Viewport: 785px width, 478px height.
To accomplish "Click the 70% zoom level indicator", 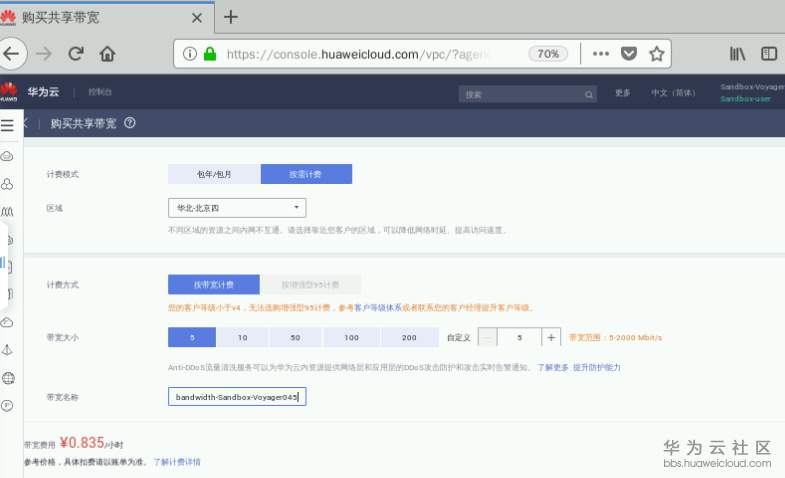I will (x=548, y=54).
